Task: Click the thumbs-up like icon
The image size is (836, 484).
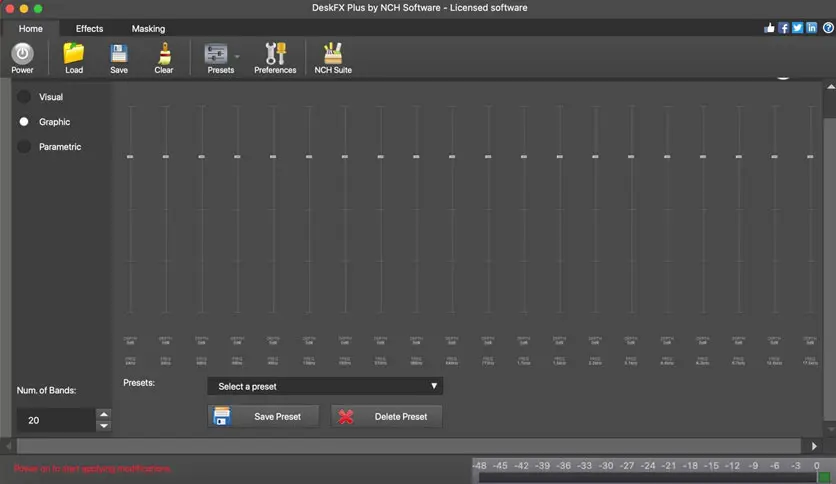Action: (769, 28)
